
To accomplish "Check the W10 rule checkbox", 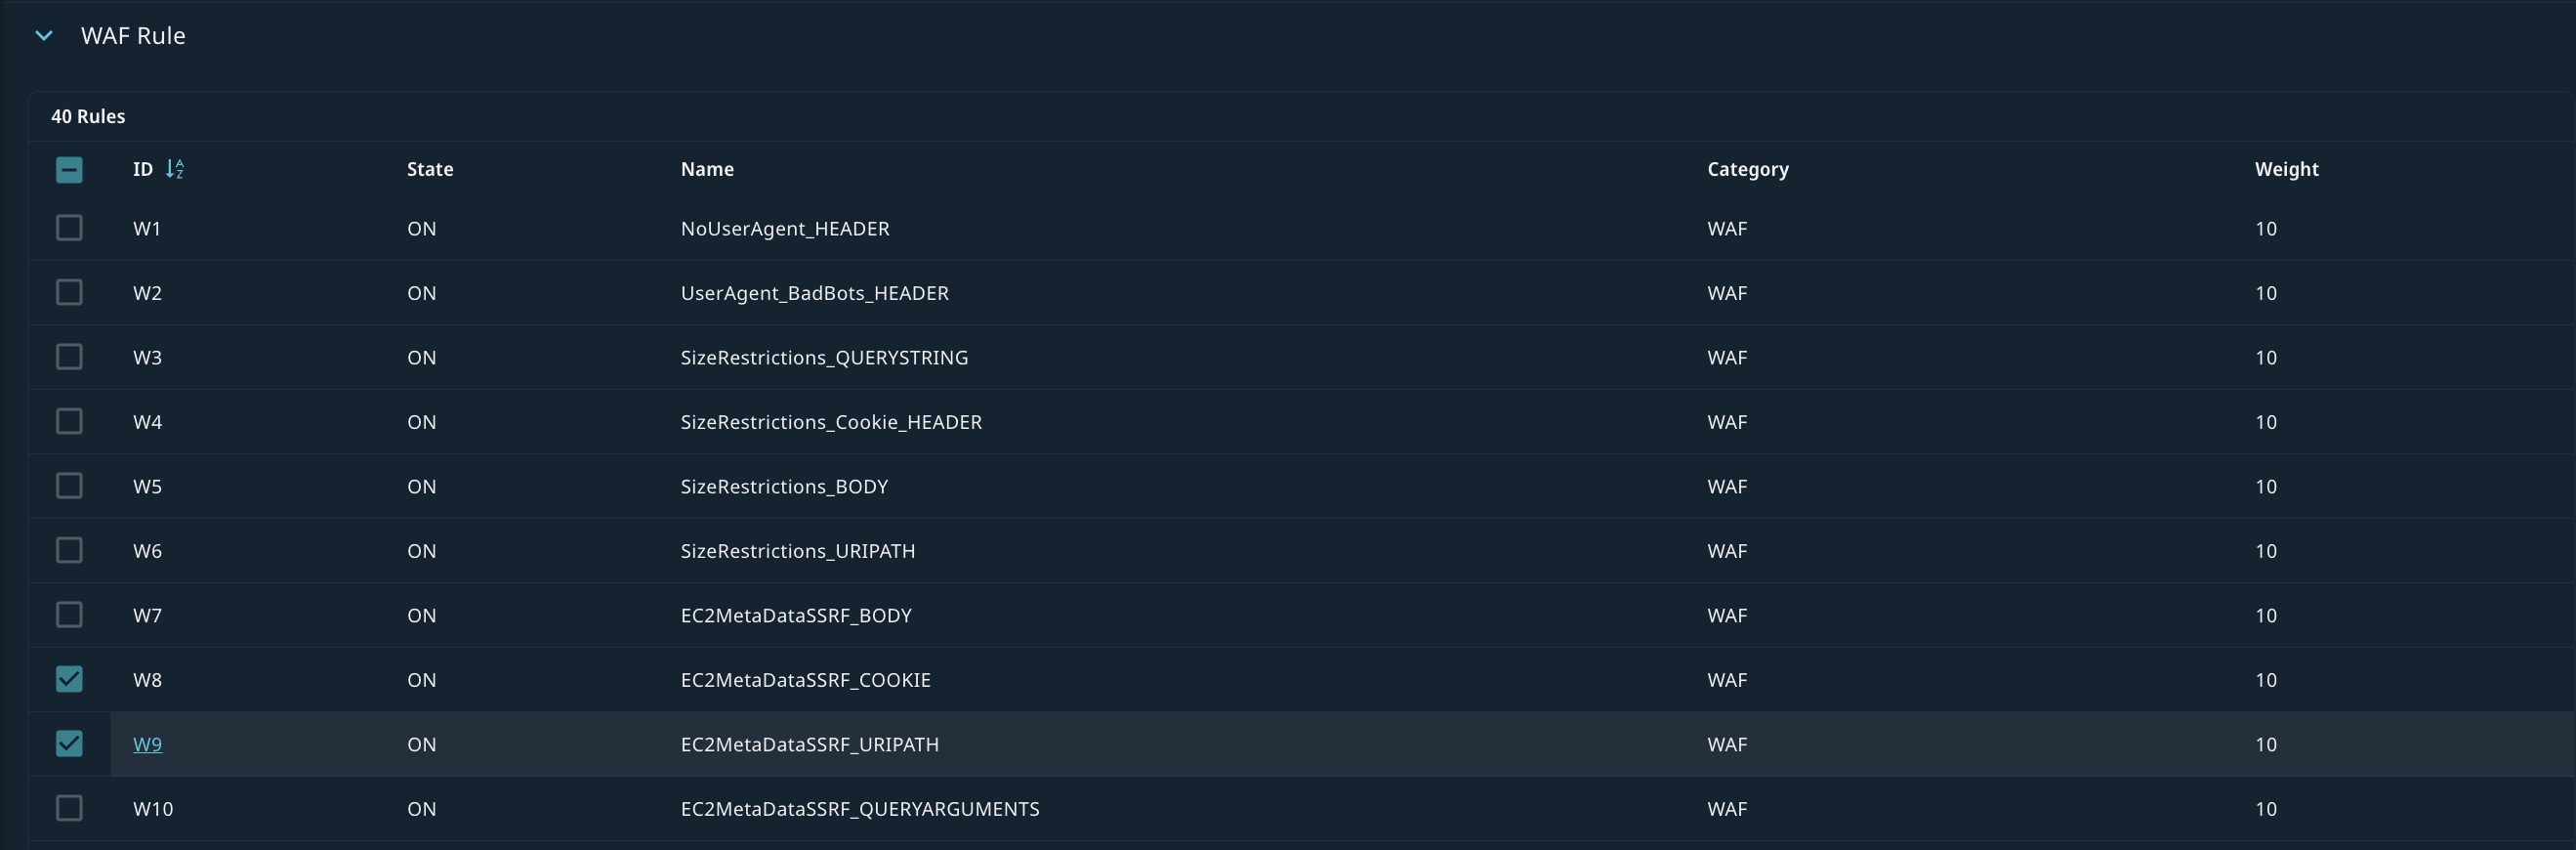I will (x=69, y=808).
